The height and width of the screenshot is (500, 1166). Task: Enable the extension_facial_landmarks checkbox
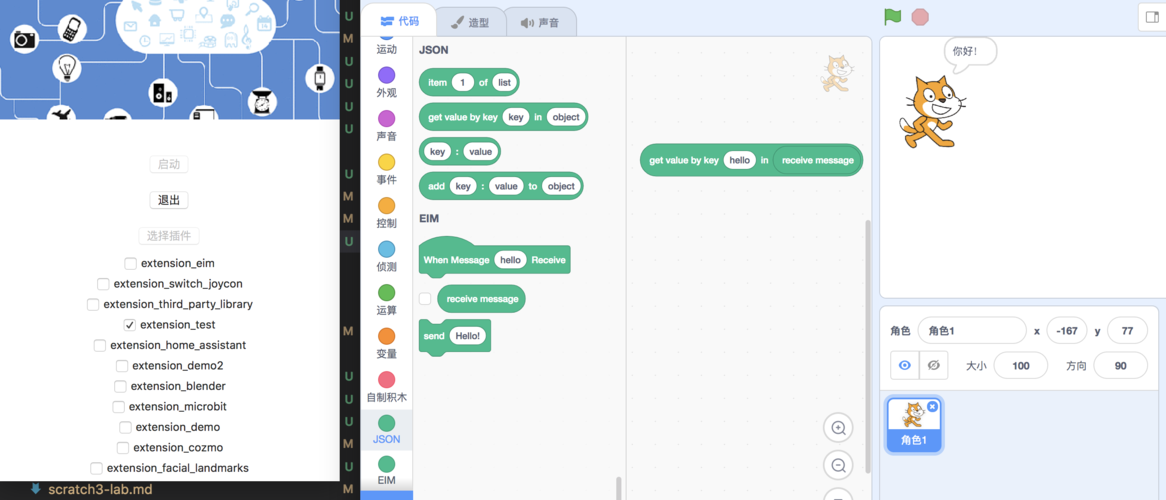[96, 468]
